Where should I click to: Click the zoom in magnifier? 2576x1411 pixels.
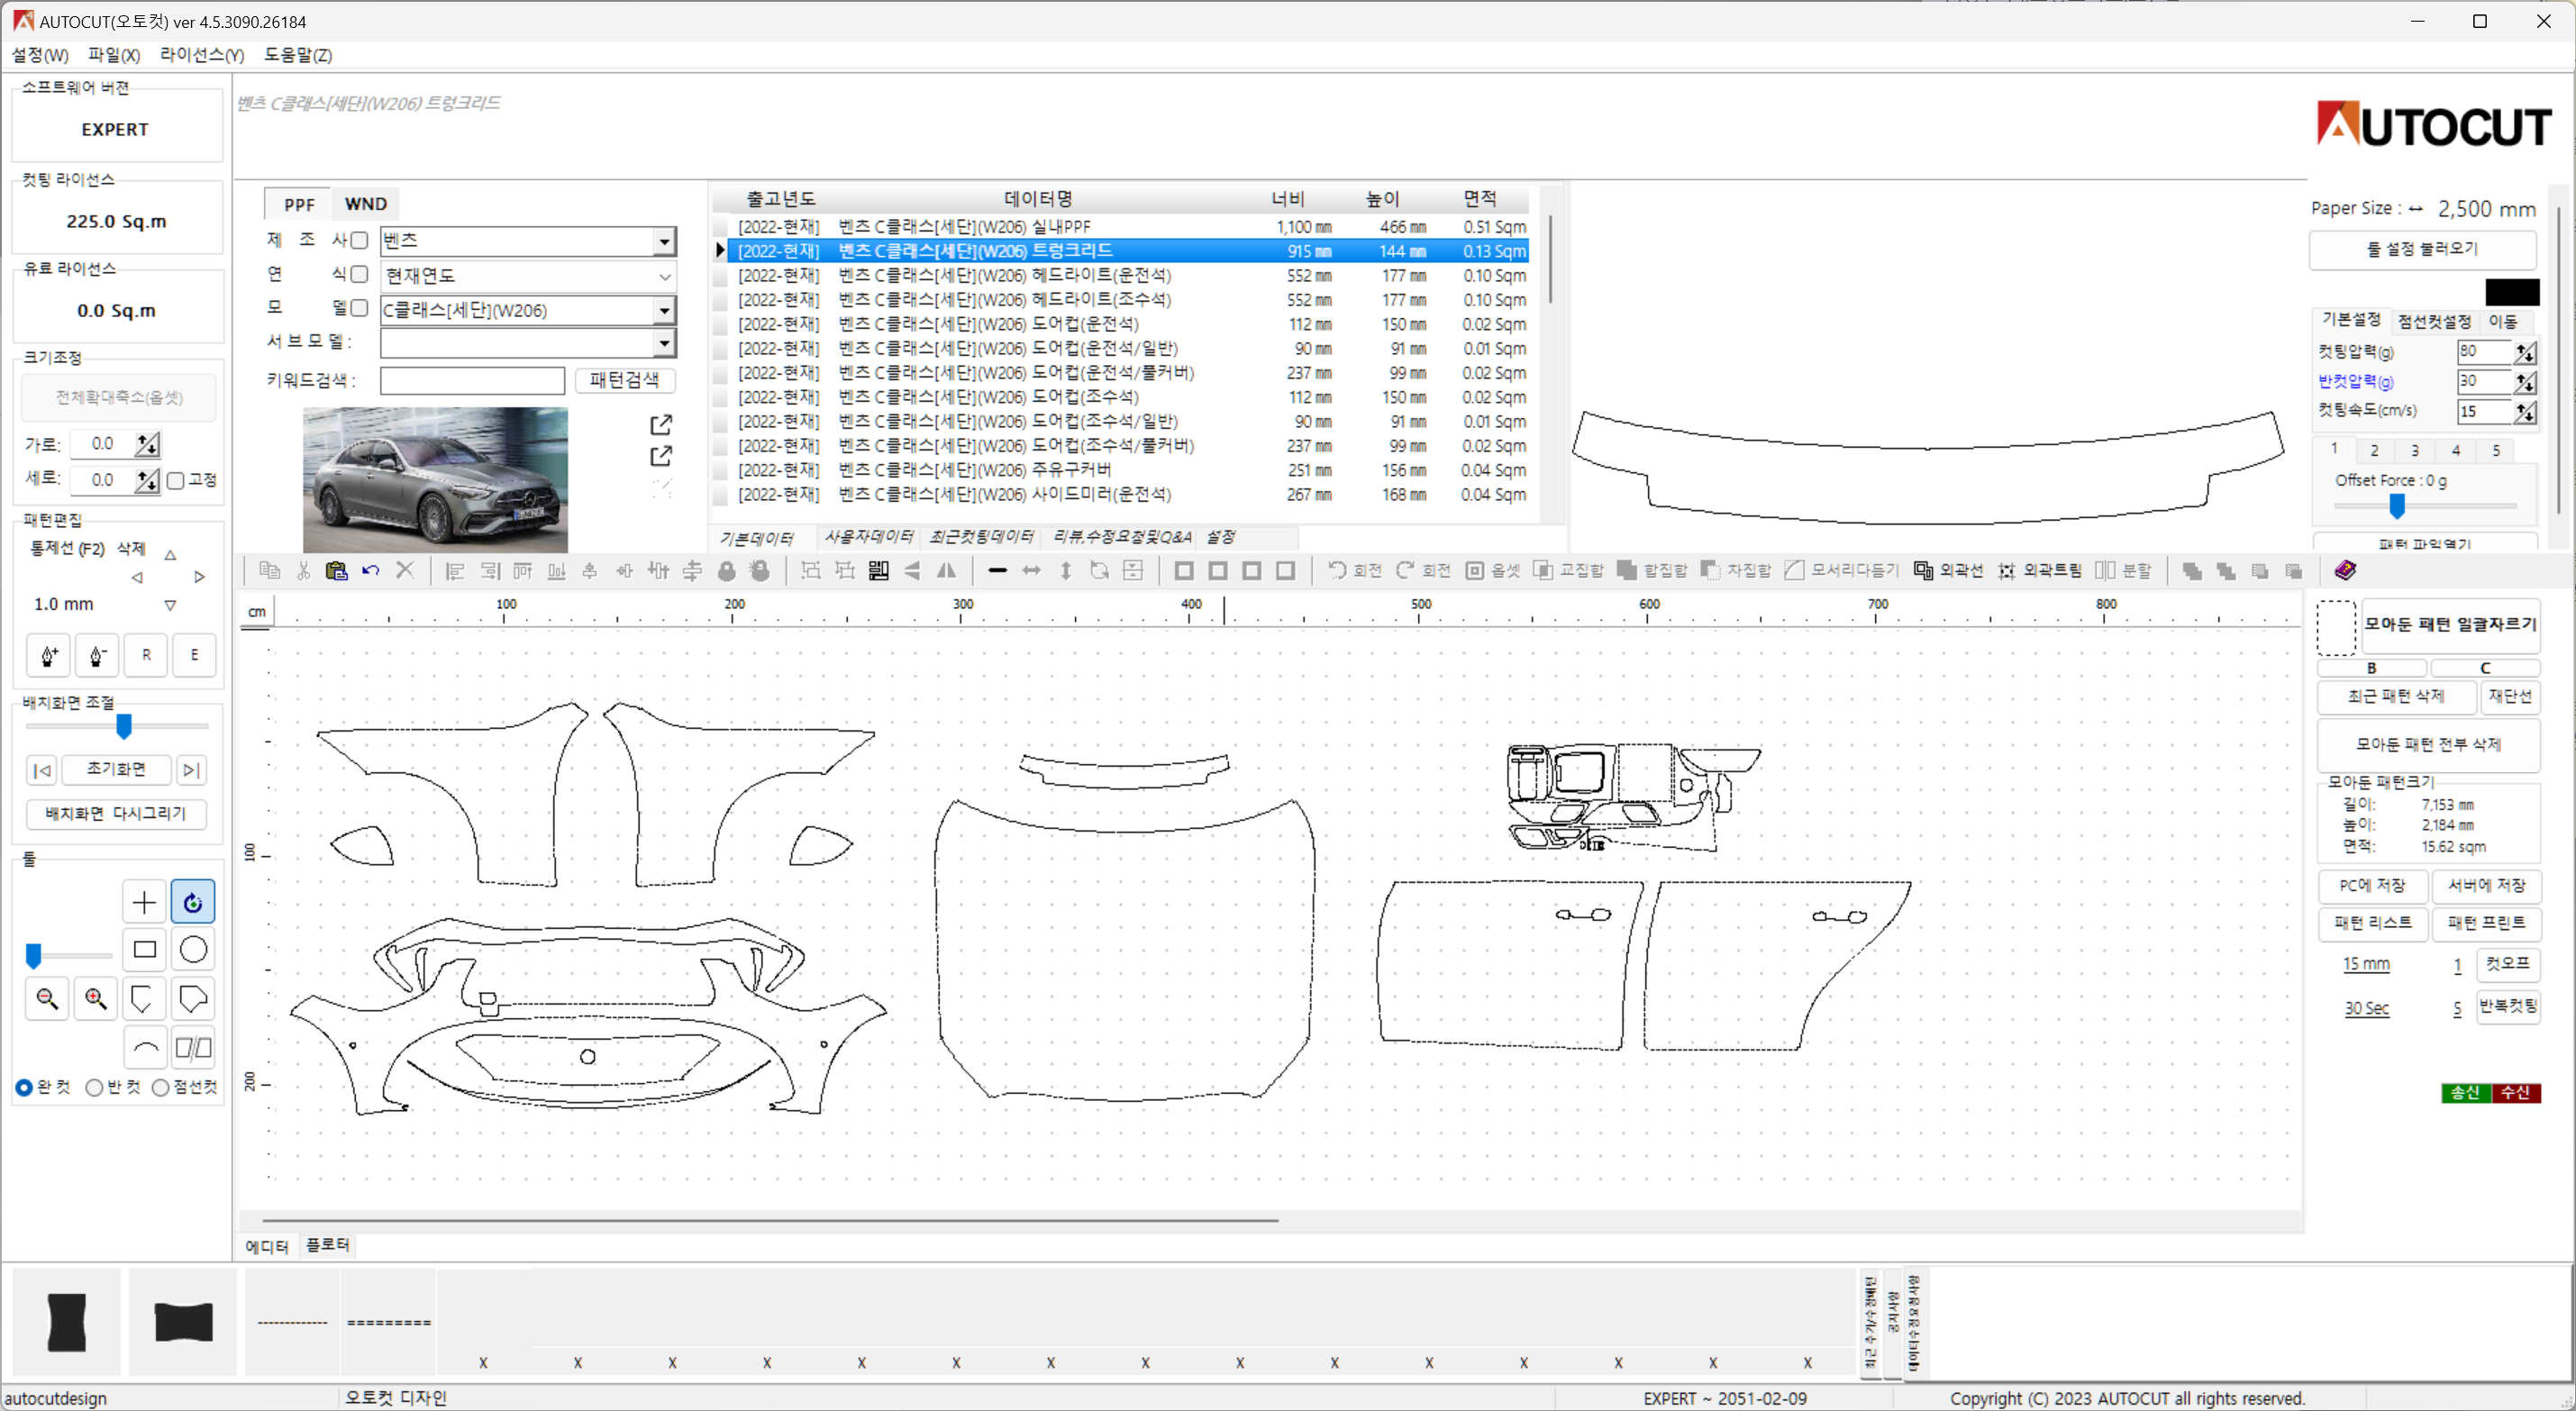(96, 998)
